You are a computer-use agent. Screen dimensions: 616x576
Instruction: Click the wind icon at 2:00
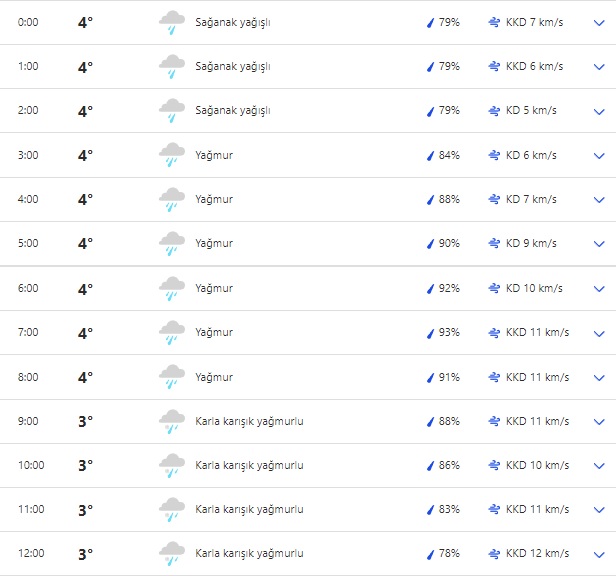click(x=494, y=111)
